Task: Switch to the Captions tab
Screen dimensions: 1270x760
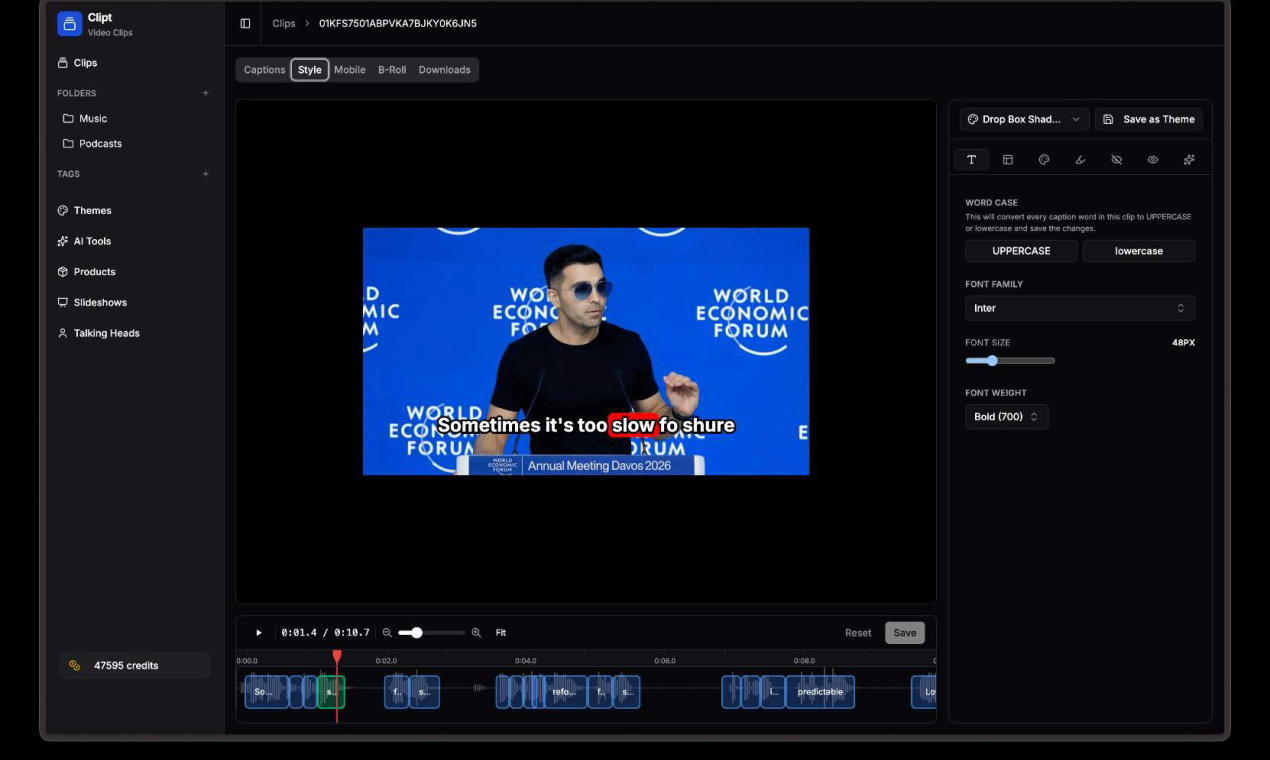Action: pos(264,70)
